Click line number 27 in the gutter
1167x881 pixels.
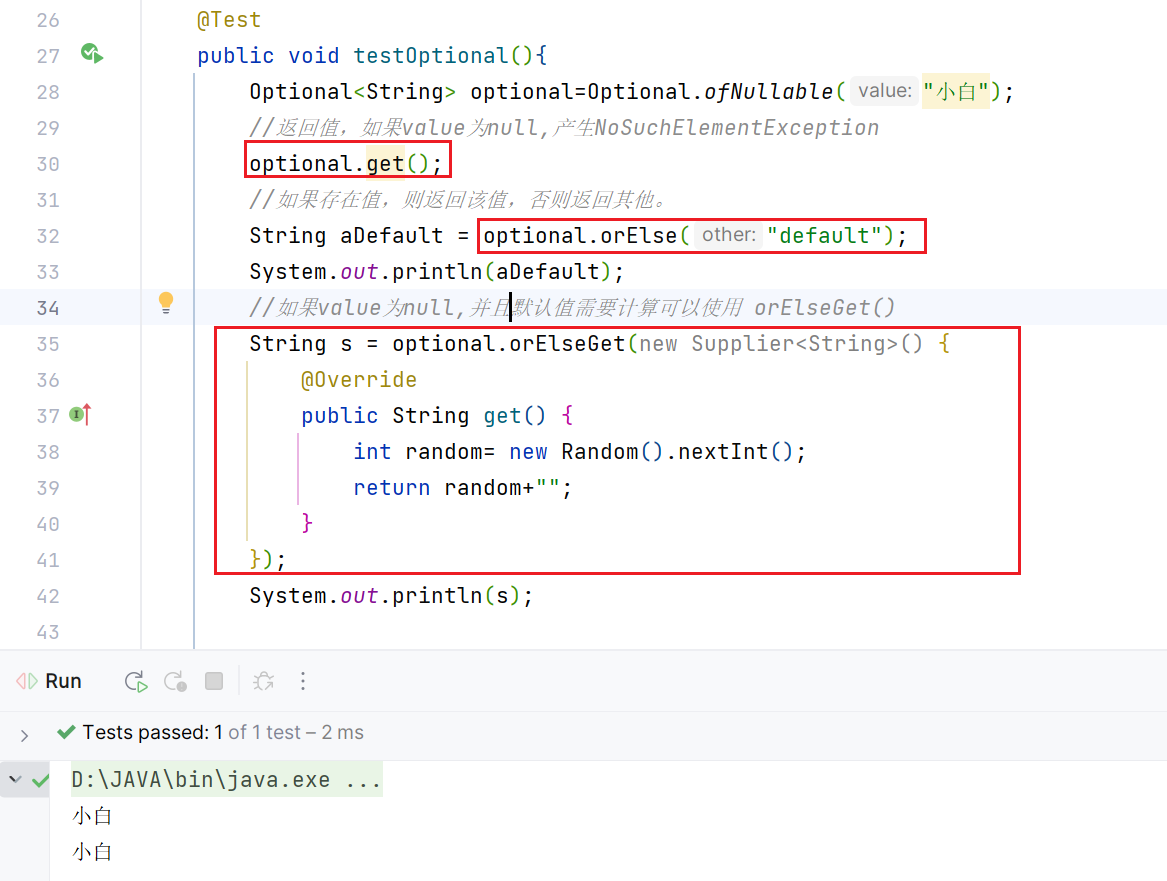pyautogui.click(x=48, y=56)
